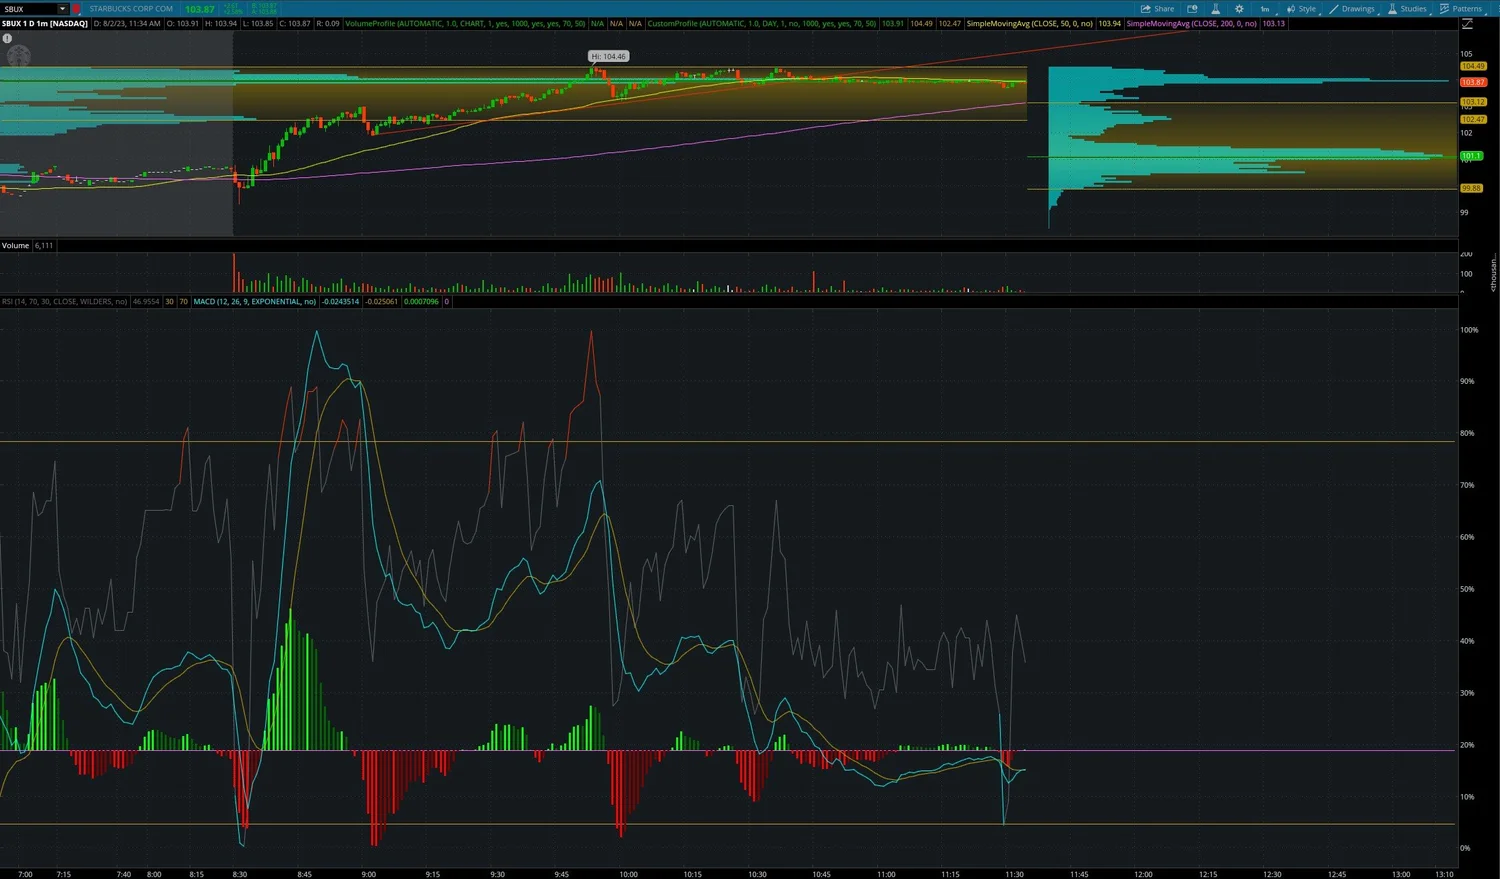Click the chart description icon beside Share

(x=1192, y=8)
